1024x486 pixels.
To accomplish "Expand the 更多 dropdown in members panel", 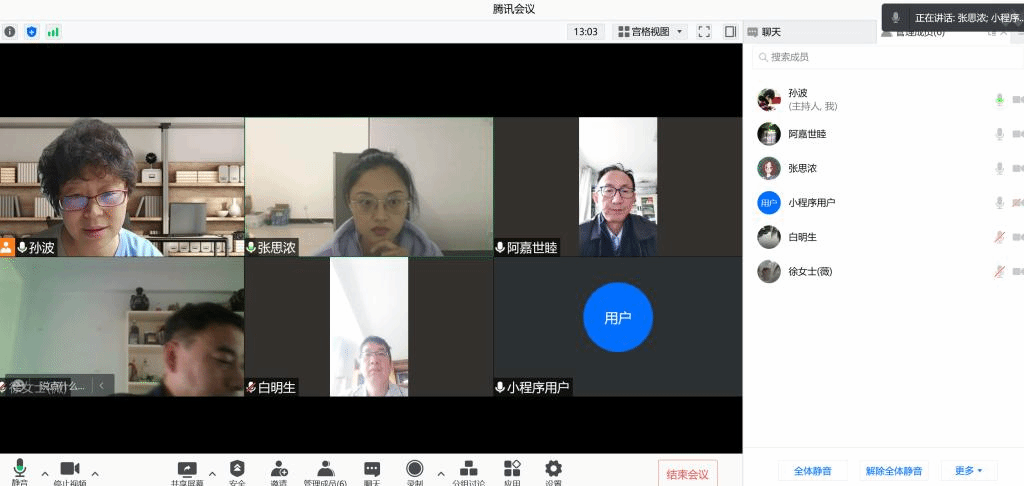I will tap(969, 470).
